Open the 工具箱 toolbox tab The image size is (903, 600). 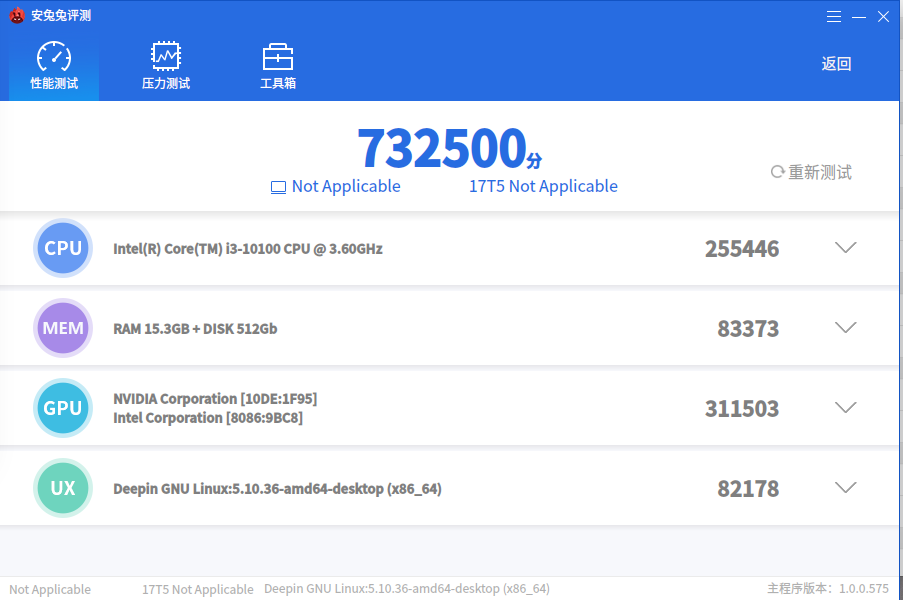(278, 66)
